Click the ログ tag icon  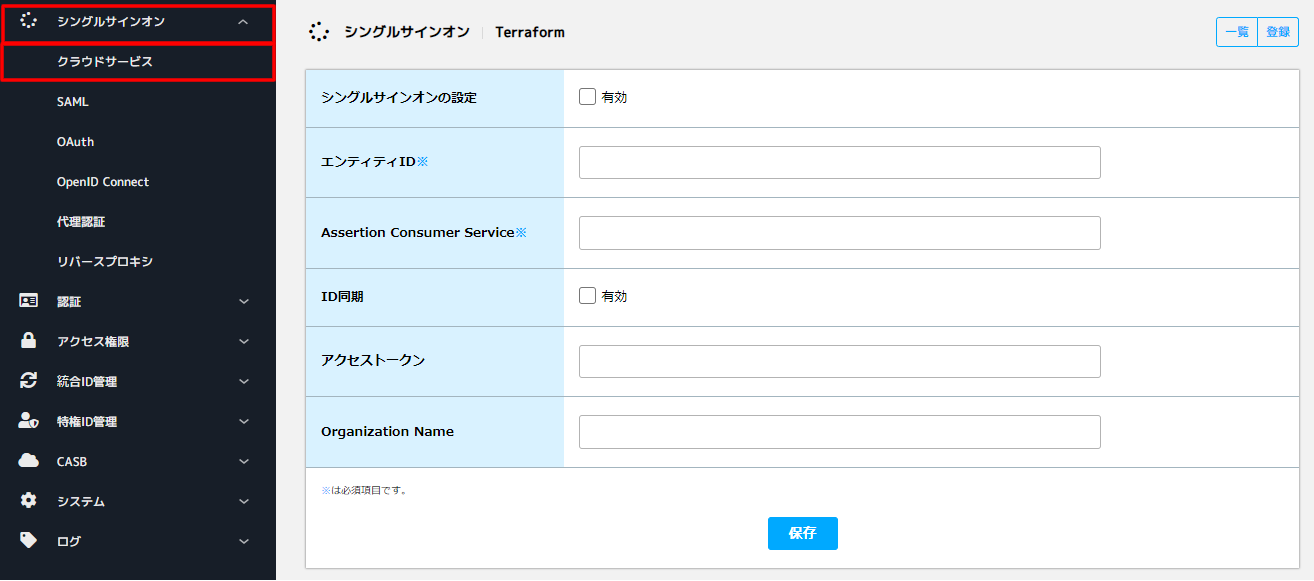pyautogui.click(x=29, y=541)
